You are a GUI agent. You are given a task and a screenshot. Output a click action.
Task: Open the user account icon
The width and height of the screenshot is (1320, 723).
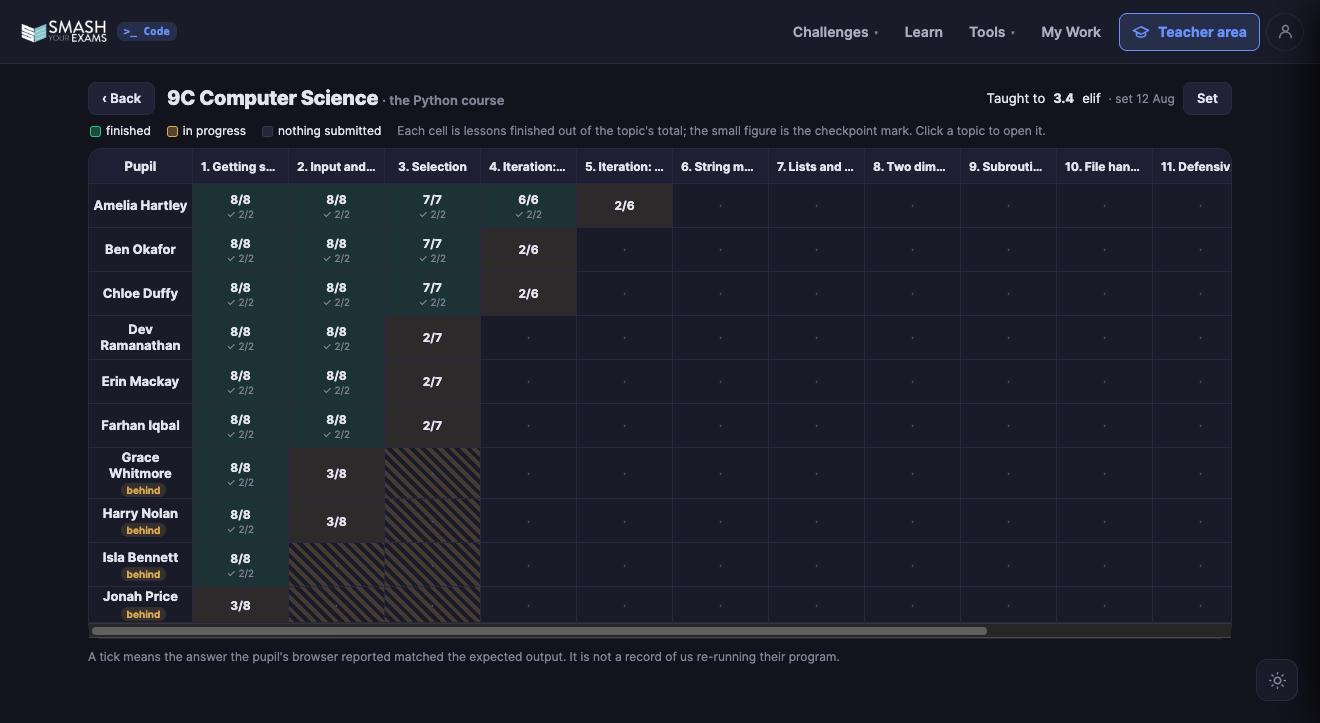[1285, 32]
